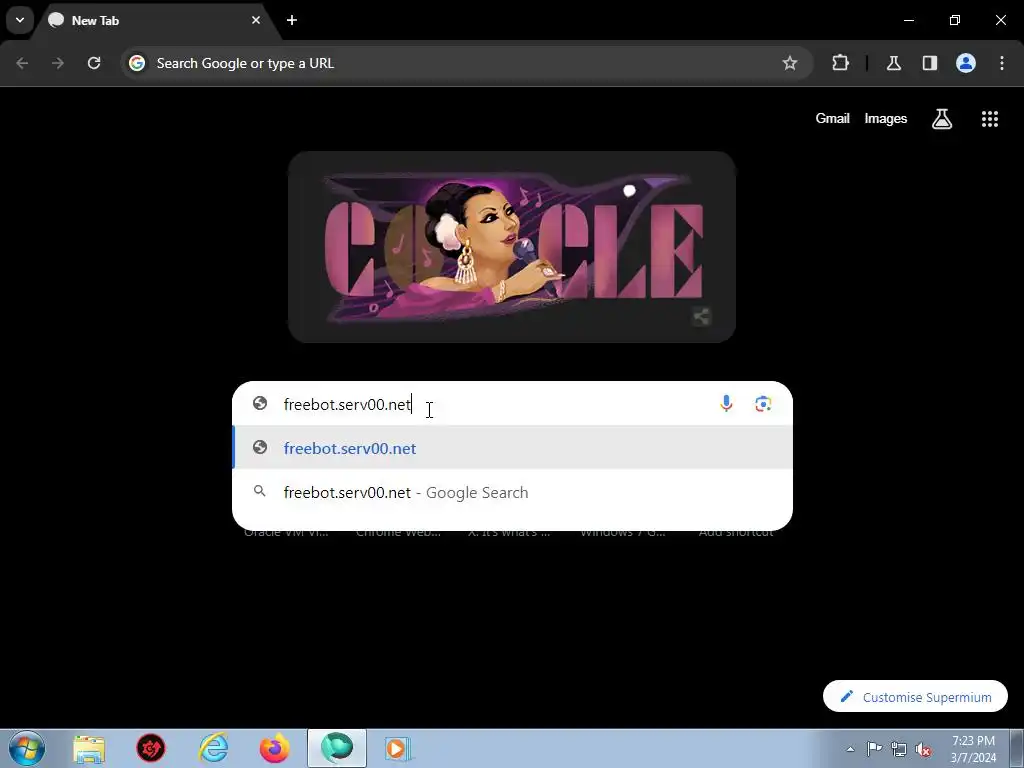The image size is (1024, 768).
Task: Click Show desktop strip
Action: [x=1017, y=748]
